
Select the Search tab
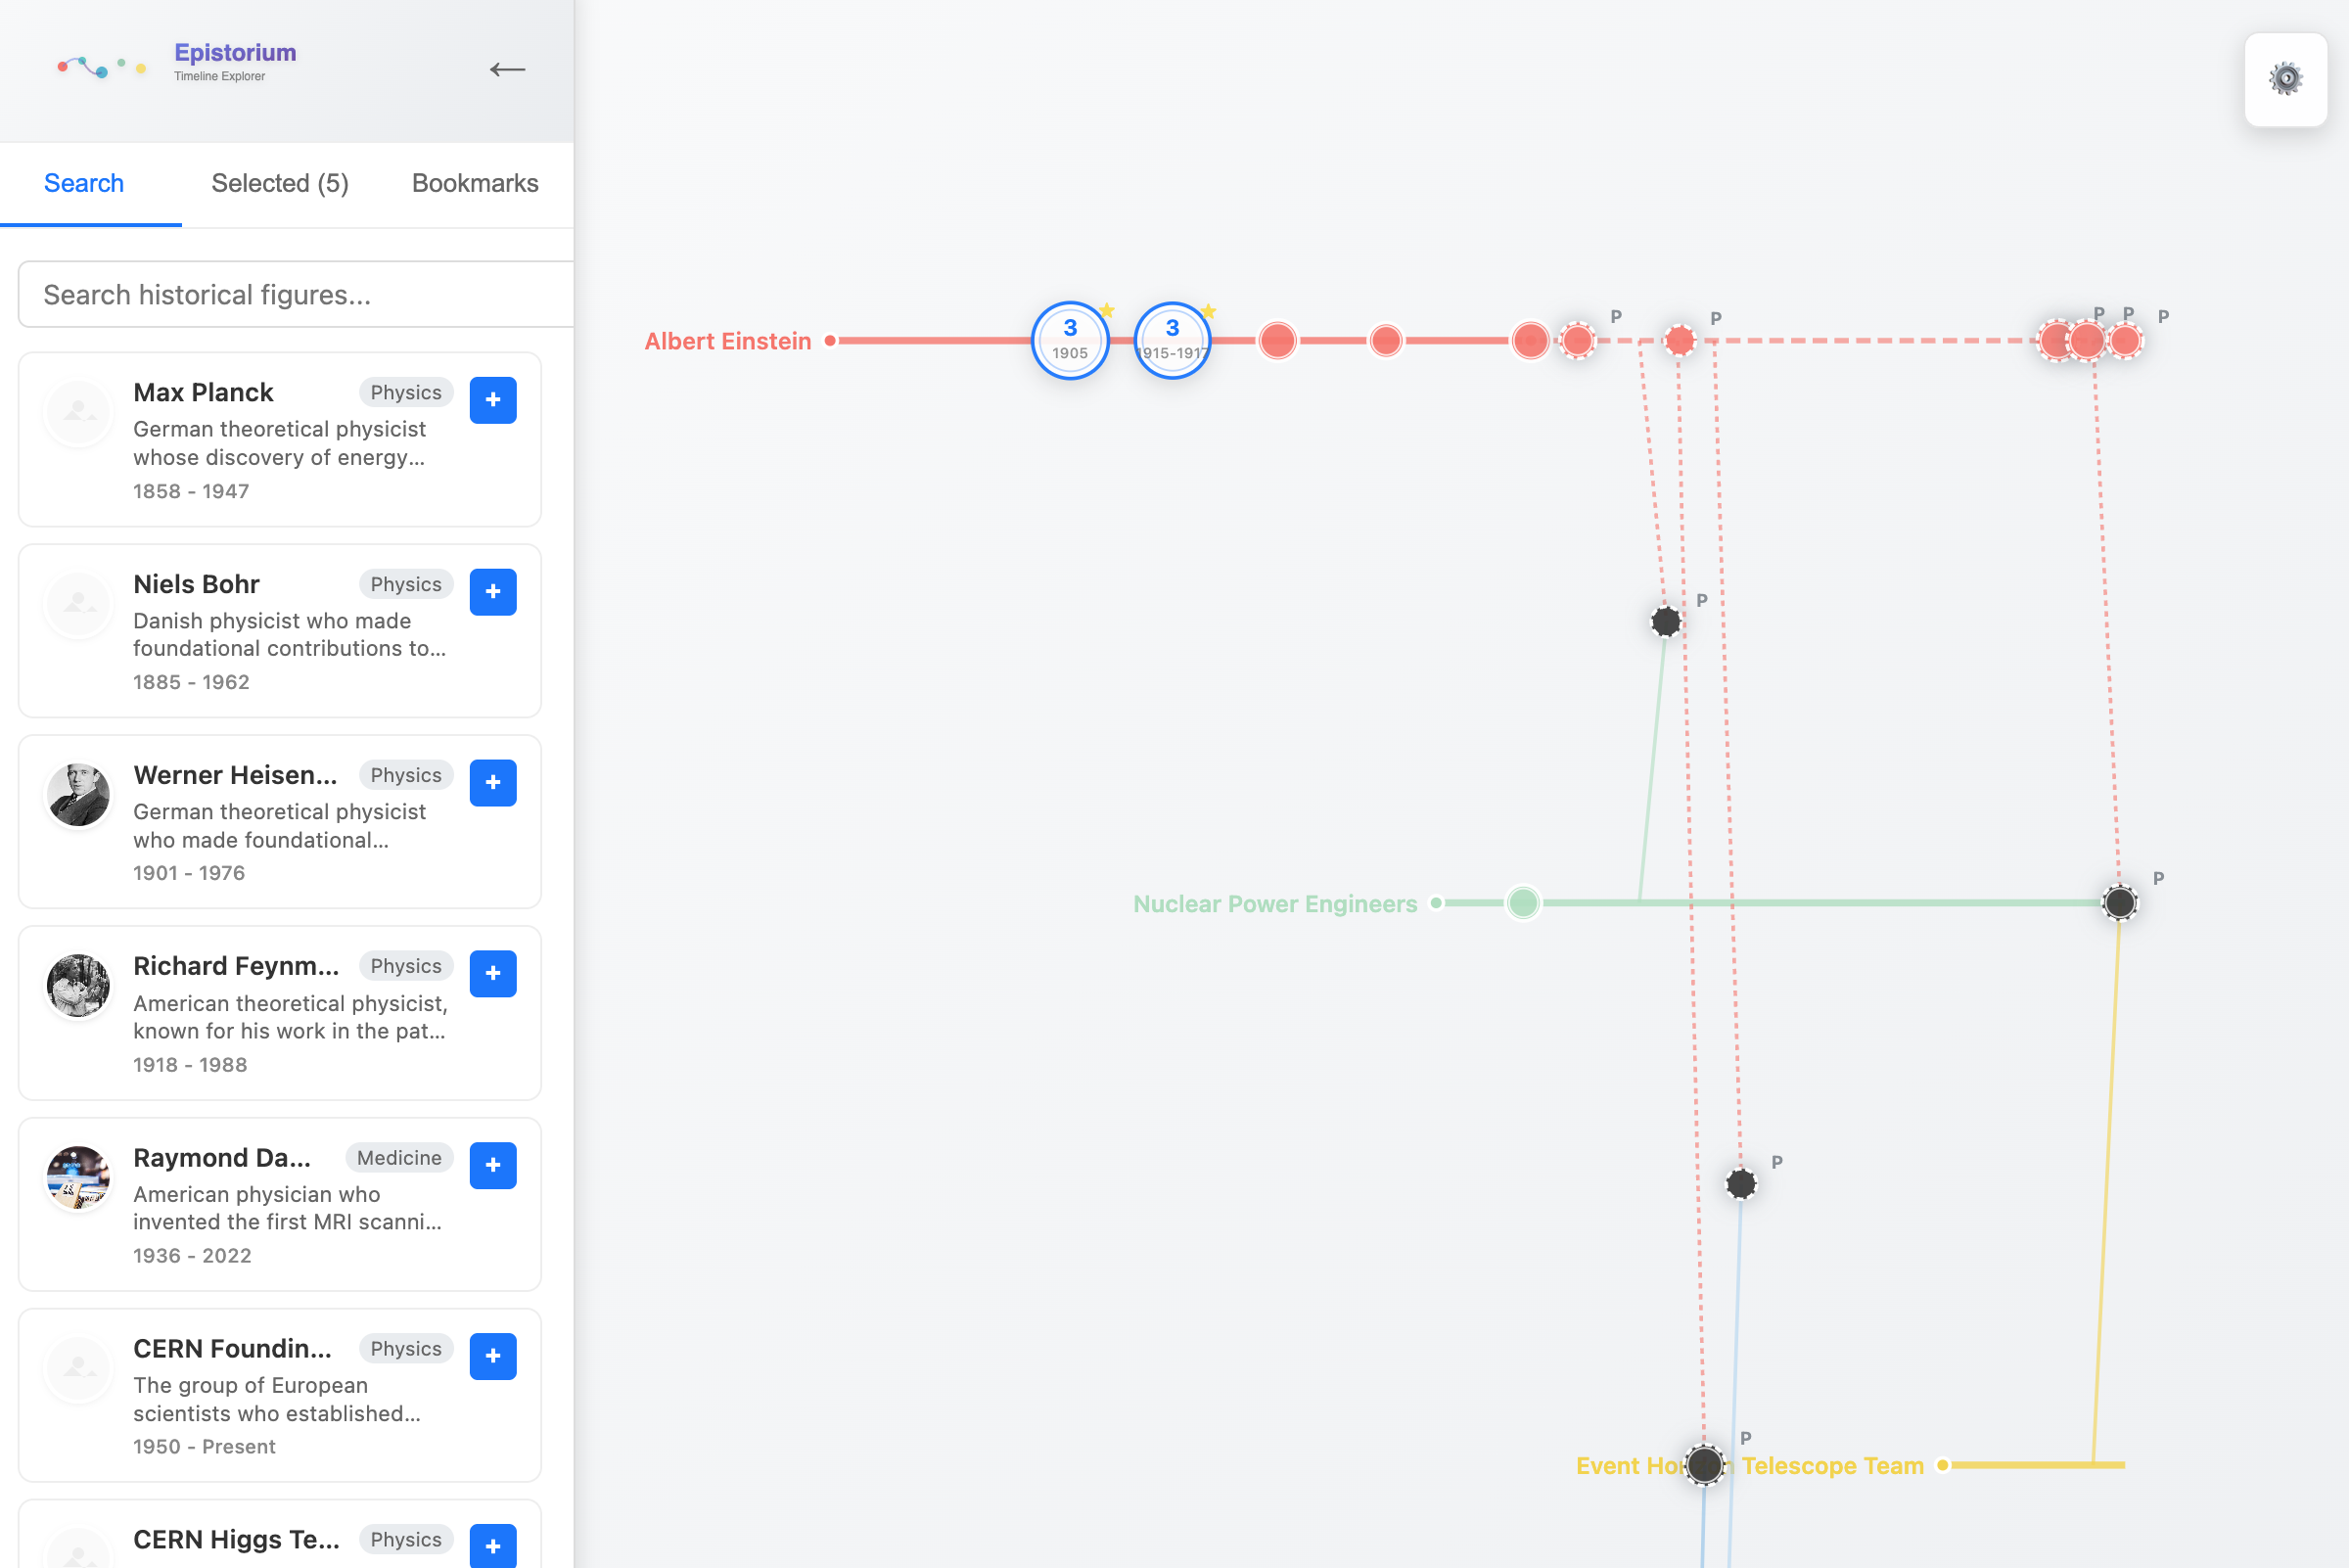coord(84,183)
